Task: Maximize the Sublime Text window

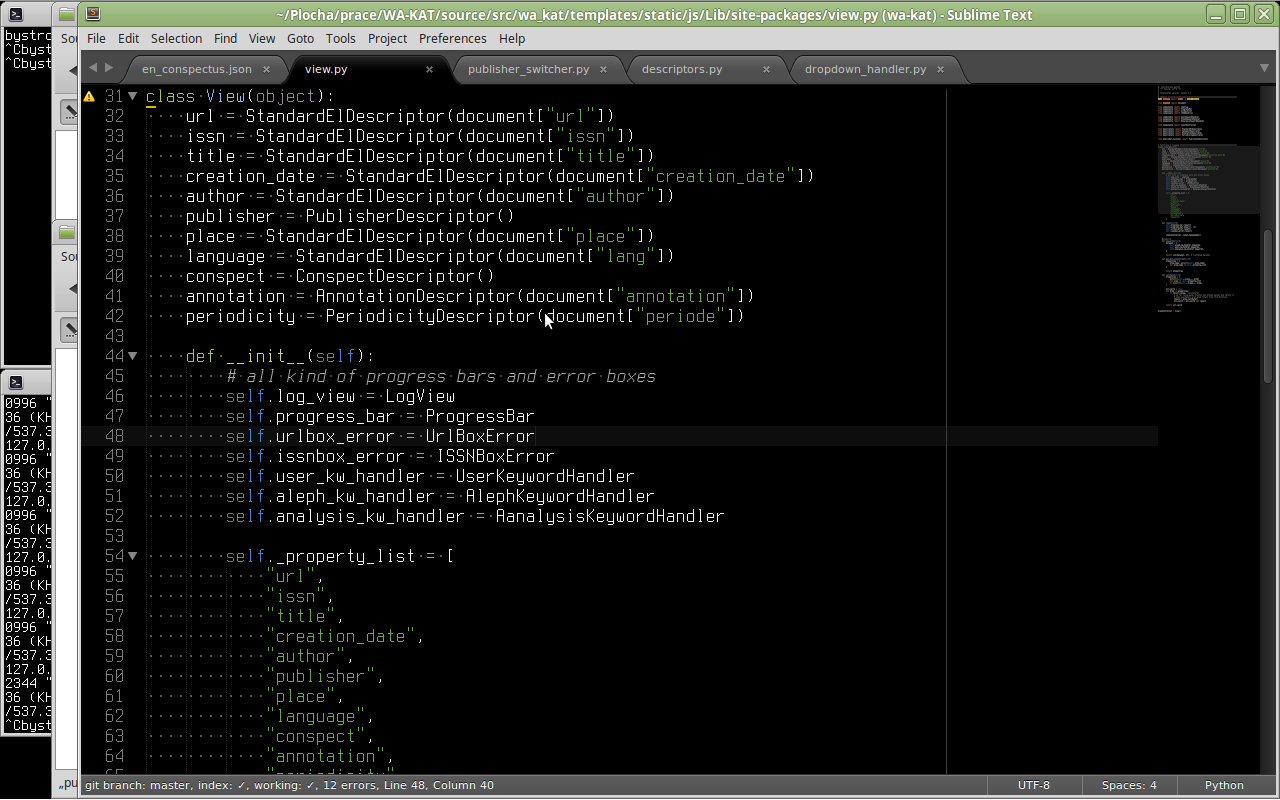Action: coord(1240,14)
